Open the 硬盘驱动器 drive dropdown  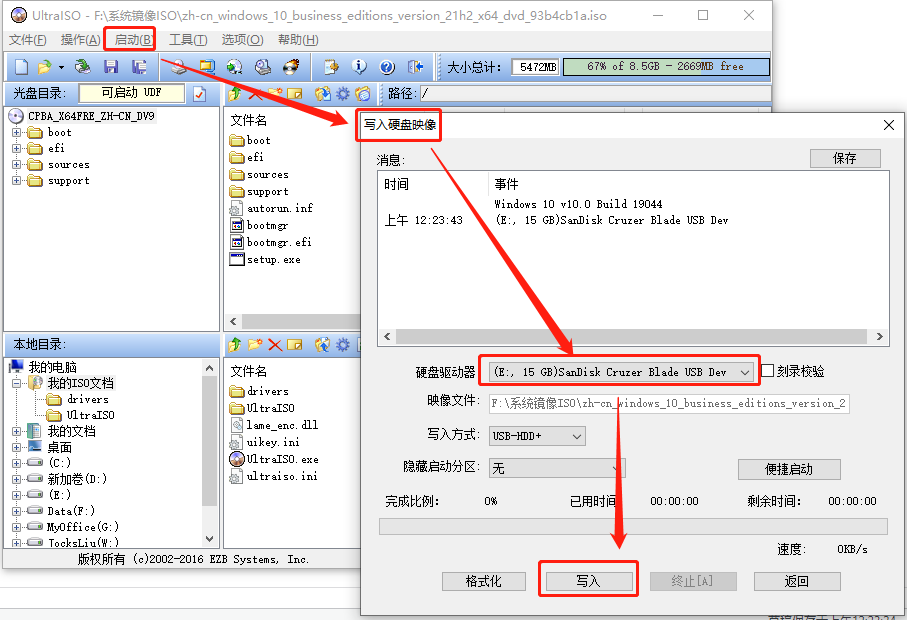[x=745, y=372]
